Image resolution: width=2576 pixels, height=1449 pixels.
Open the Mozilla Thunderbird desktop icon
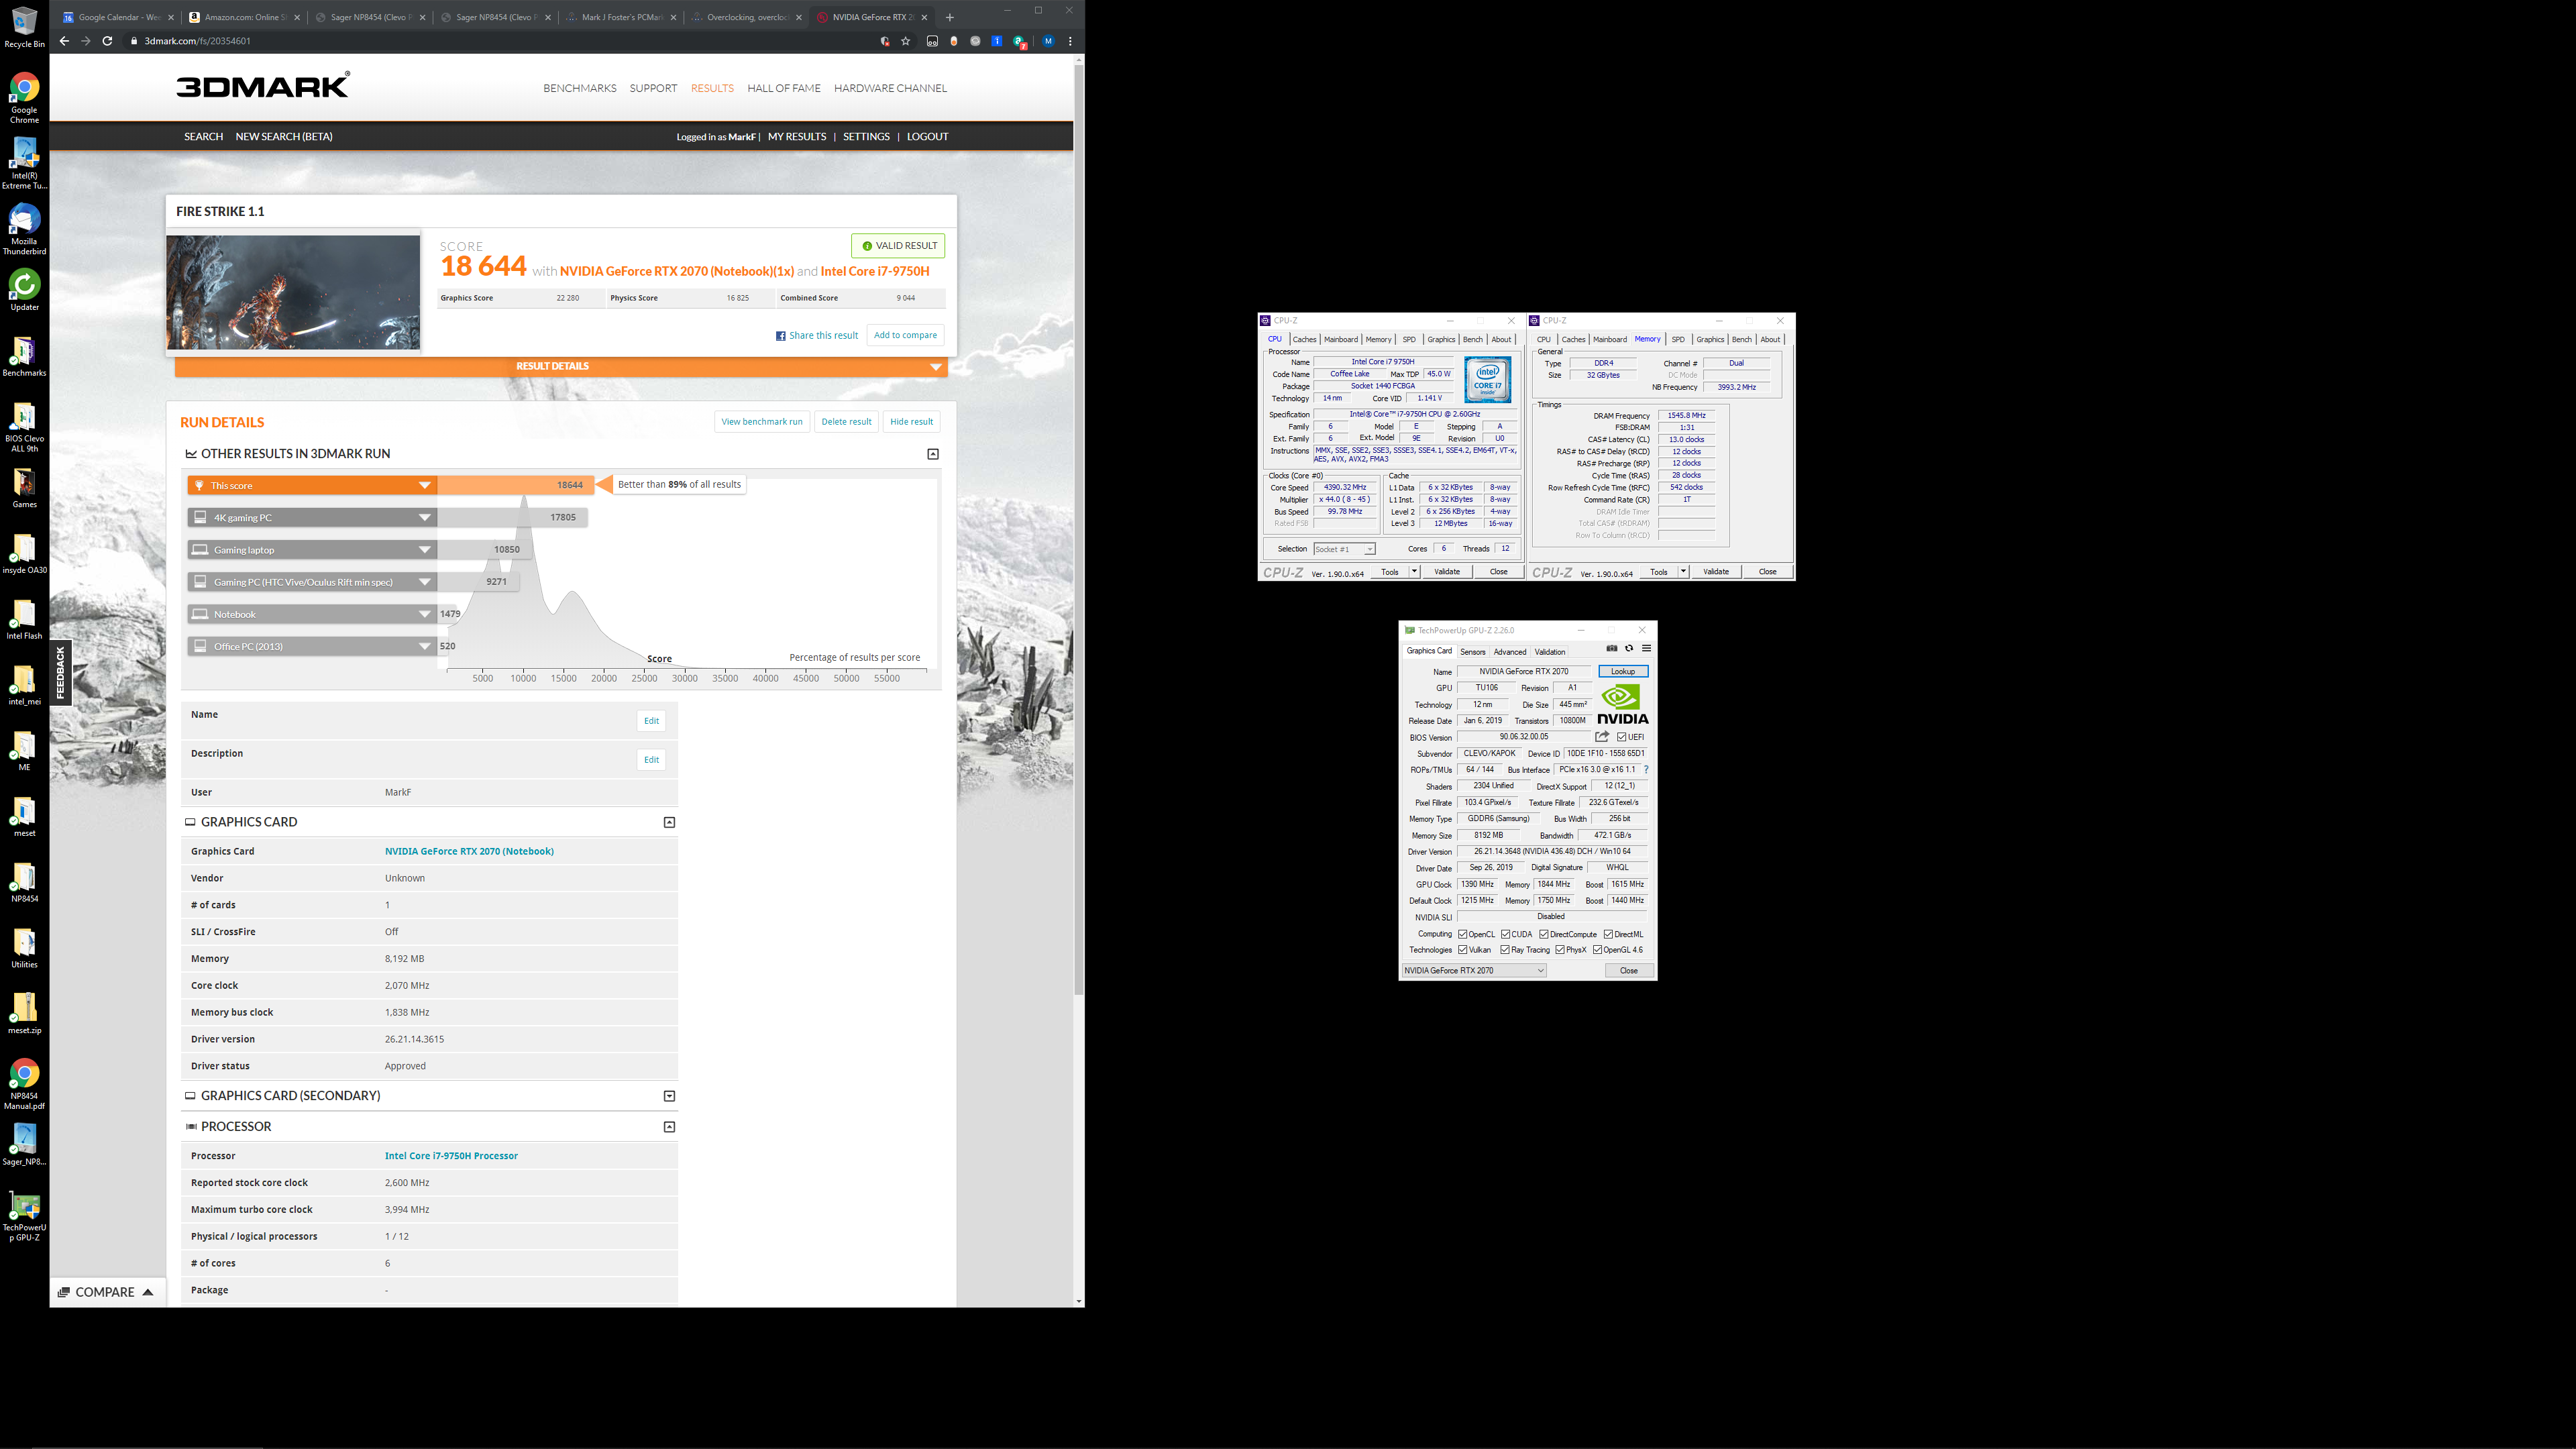24,230
